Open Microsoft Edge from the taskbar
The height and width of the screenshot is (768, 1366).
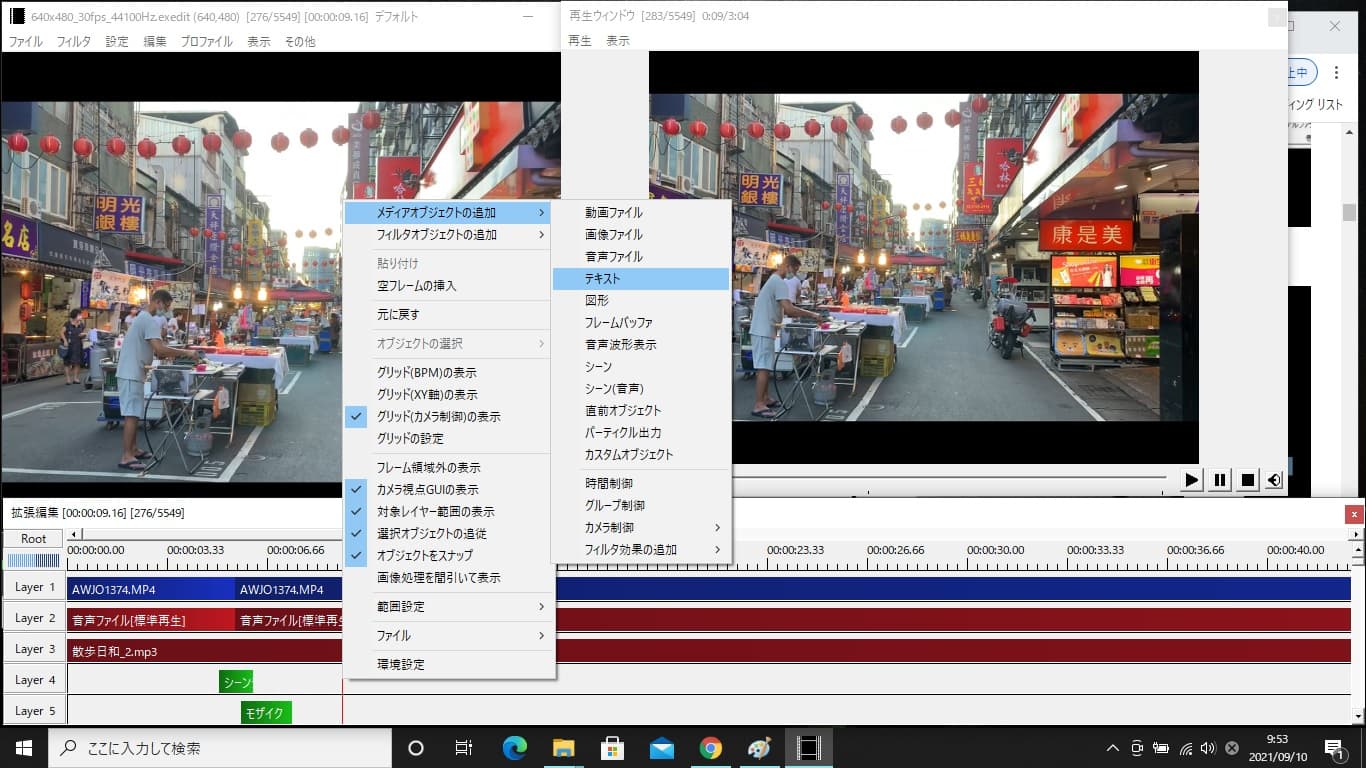[515, 748]
